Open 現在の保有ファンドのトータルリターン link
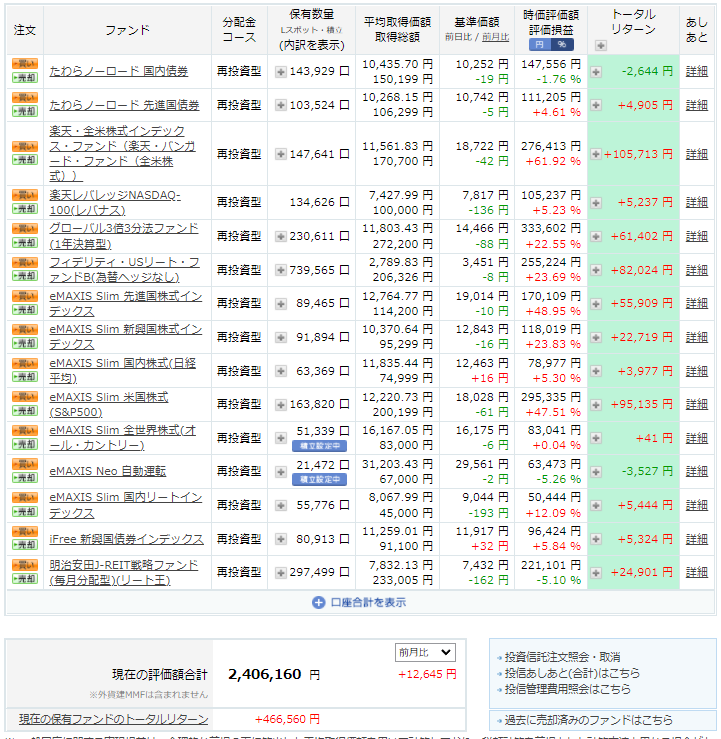The width and height of the screenshot is (721, 739). (114, 719)
